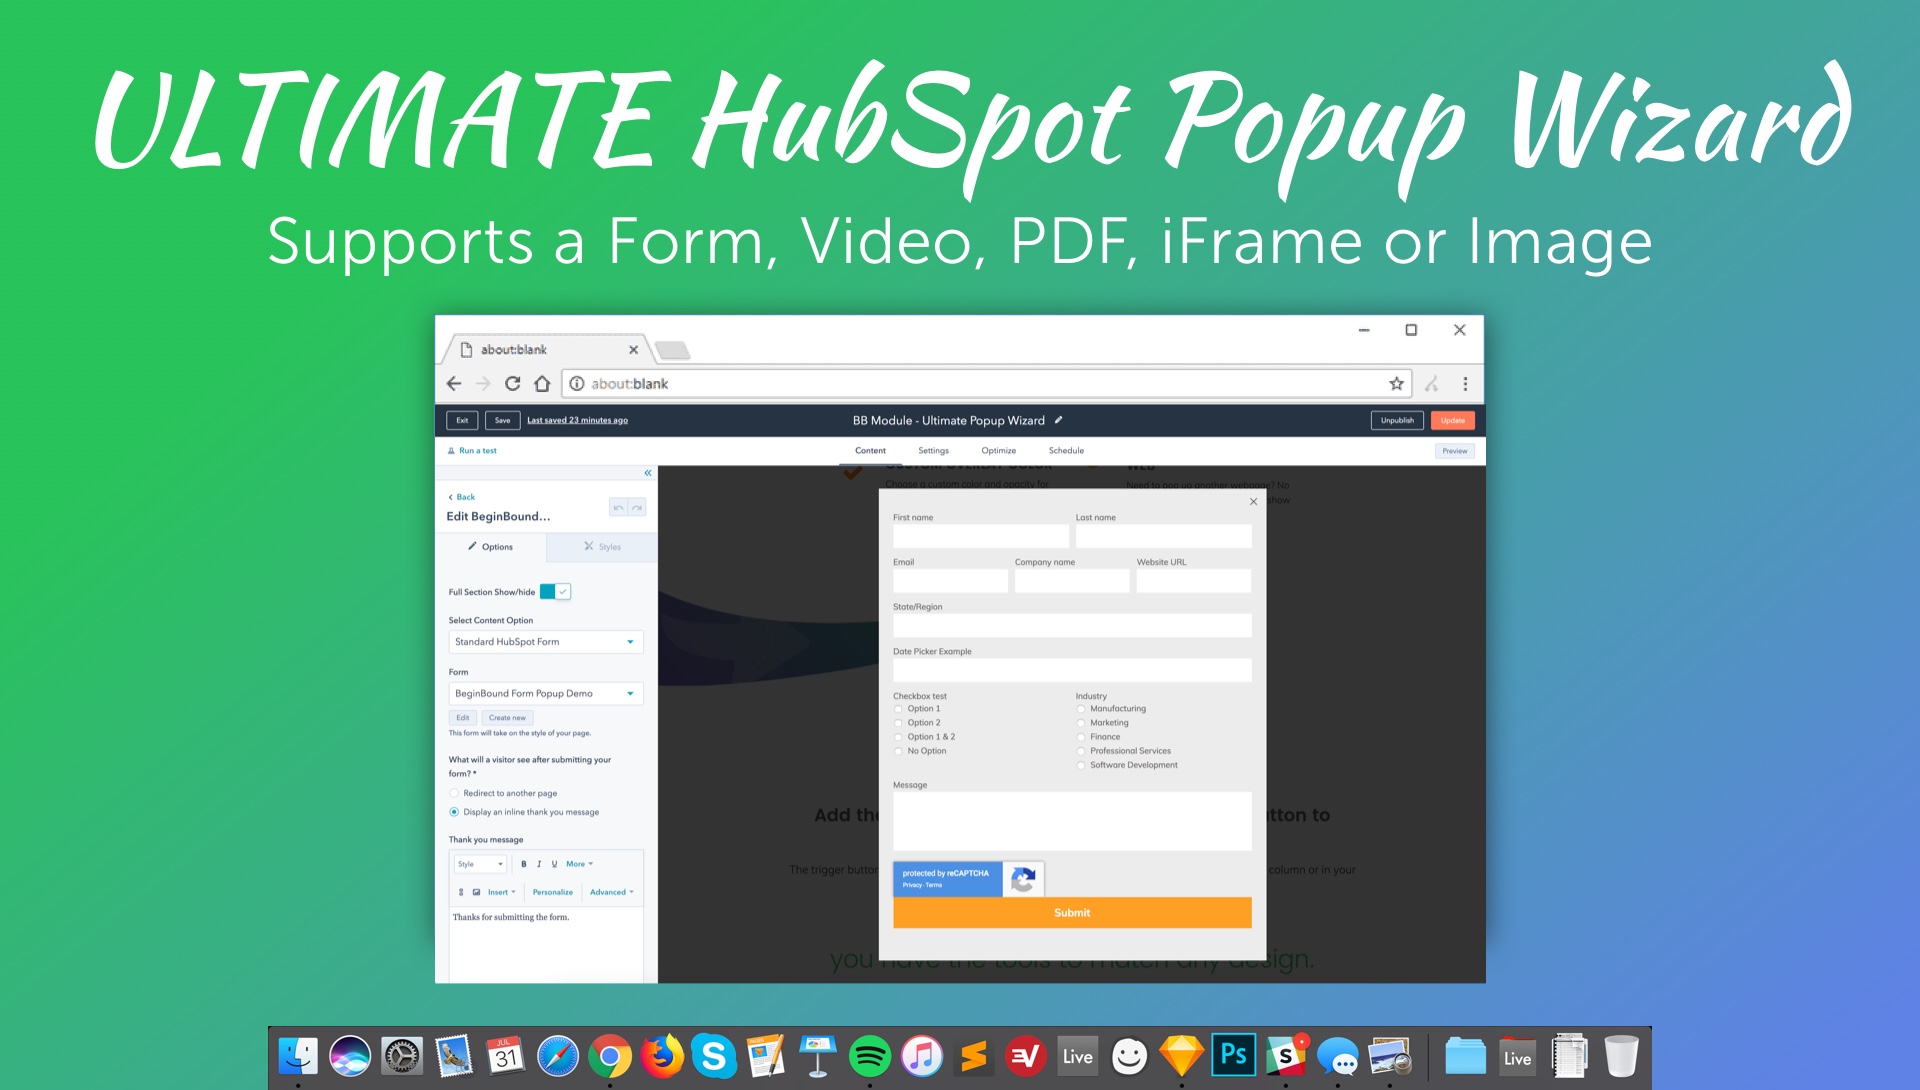Apply italic in thank you message
The width and height of the screenshot is (1920, 1090).
pyautogui.click(x=539, y=864)
